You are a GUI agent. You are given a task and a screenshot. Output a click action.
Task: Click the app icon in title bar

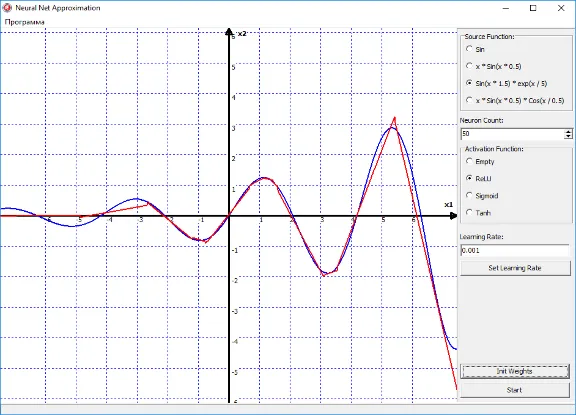click(7, 8)
